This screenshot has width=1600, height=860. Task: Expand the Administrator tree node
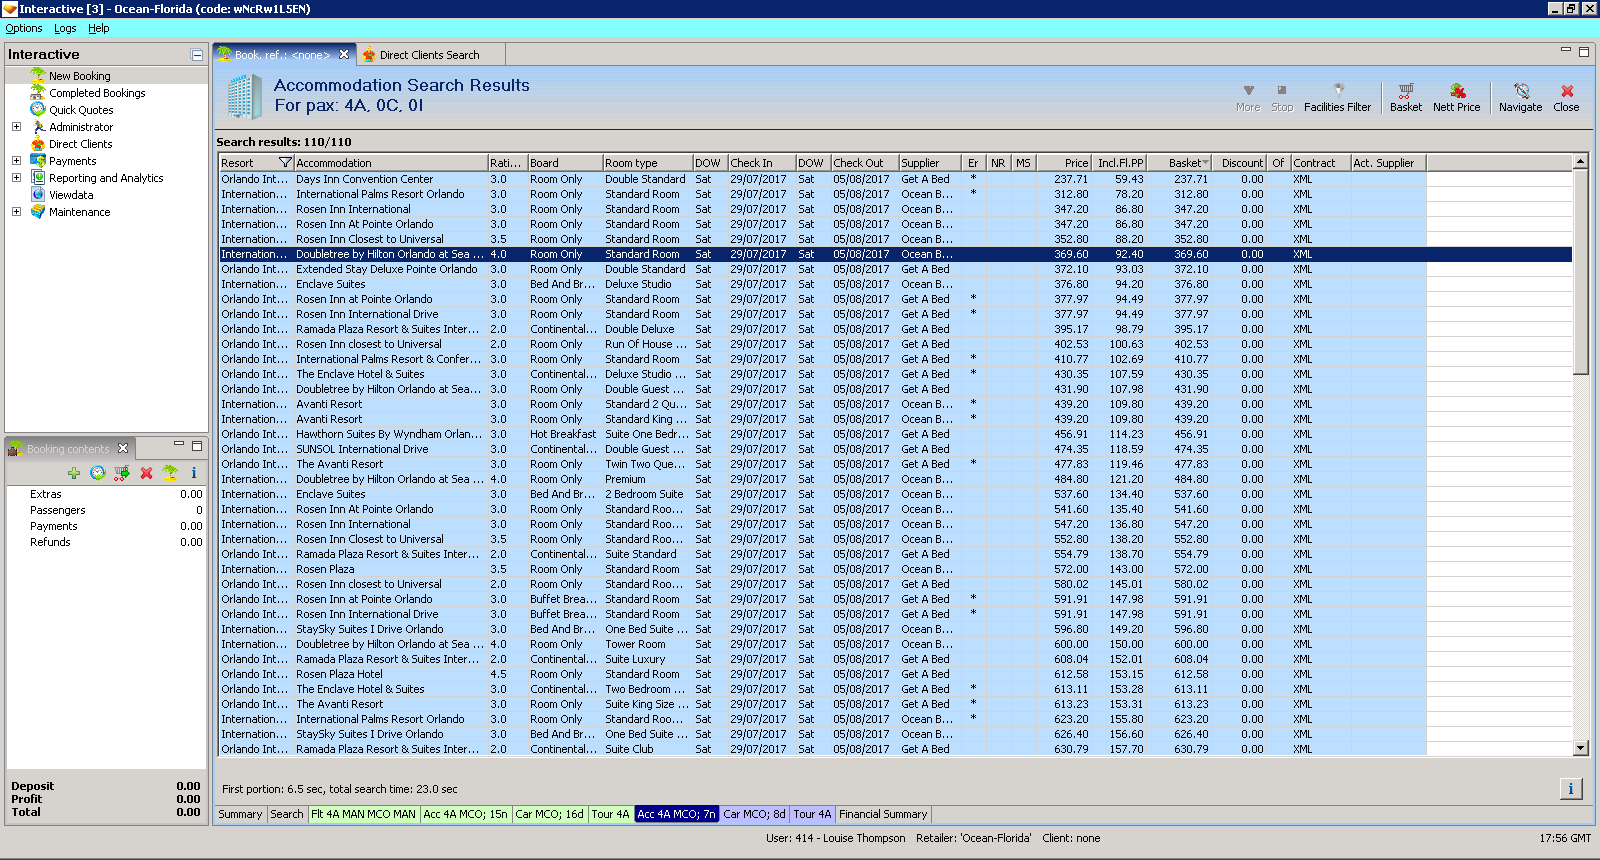click(16, 127)
